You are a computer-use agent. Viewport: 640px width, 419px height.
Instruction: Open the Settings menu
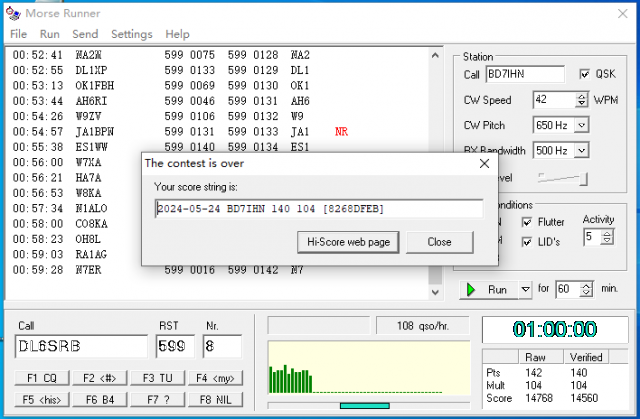click(x=131, y=34)
